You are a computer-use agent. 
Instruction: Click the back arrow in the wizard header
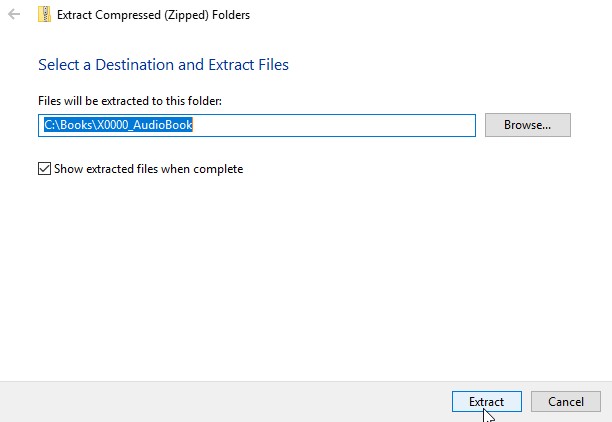[x=14, y=15]
